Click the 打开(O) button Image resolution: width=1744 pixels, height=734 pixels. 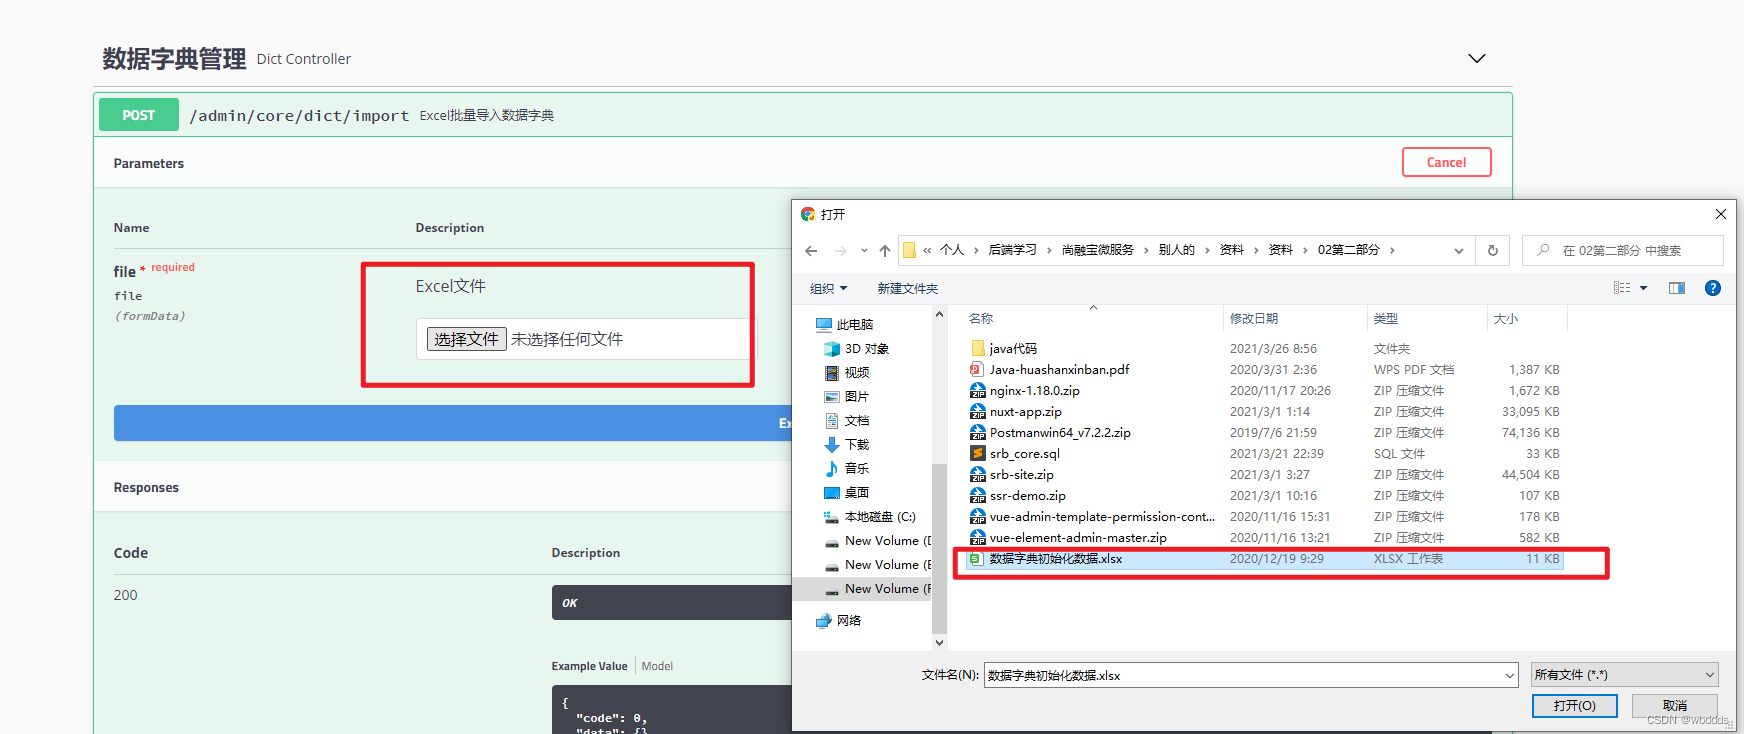1574,705
